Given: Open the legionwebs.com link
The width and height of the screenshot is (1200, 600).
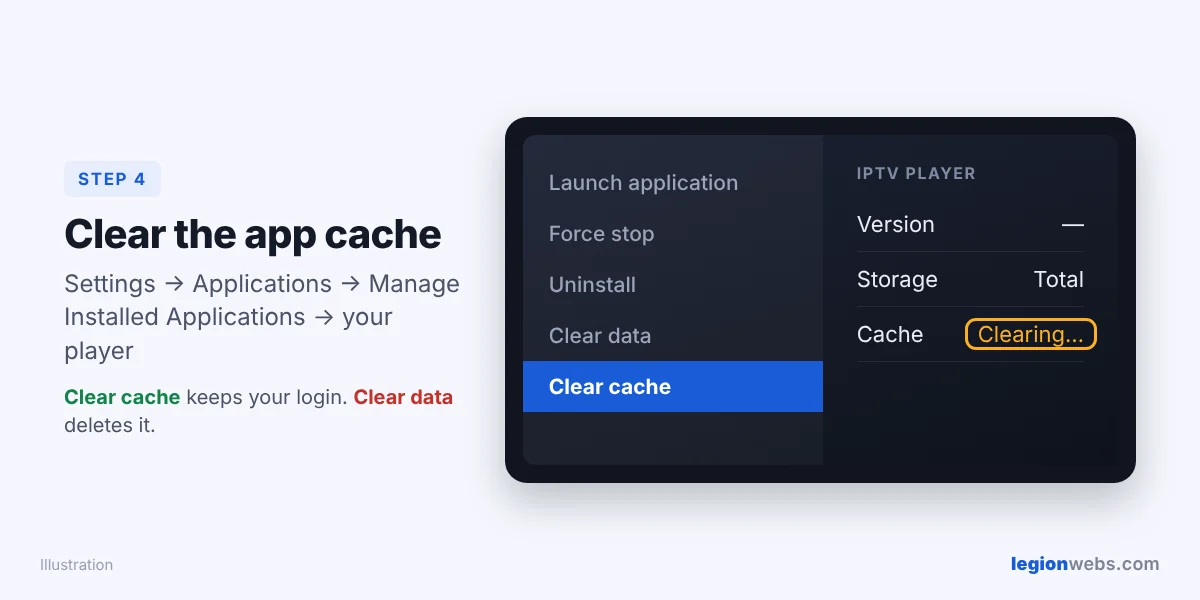Looking at the screenshot, I should click(x=1085, y=564).
